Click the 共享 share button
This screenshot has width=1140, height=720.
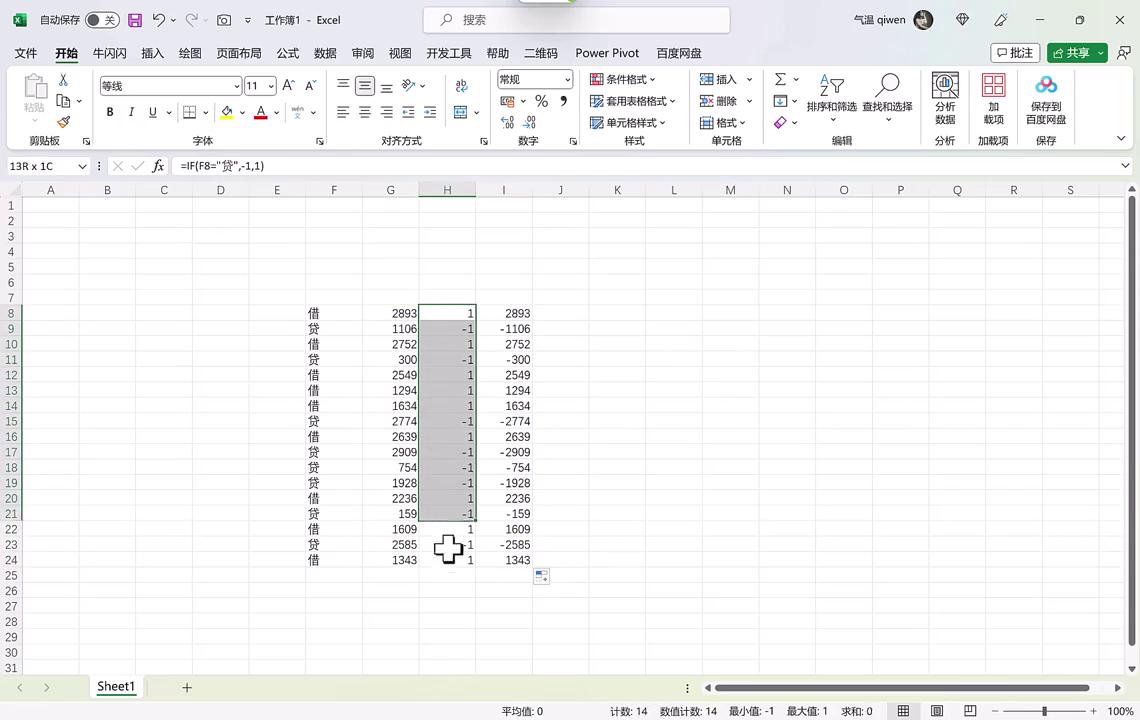point(1077,53)
